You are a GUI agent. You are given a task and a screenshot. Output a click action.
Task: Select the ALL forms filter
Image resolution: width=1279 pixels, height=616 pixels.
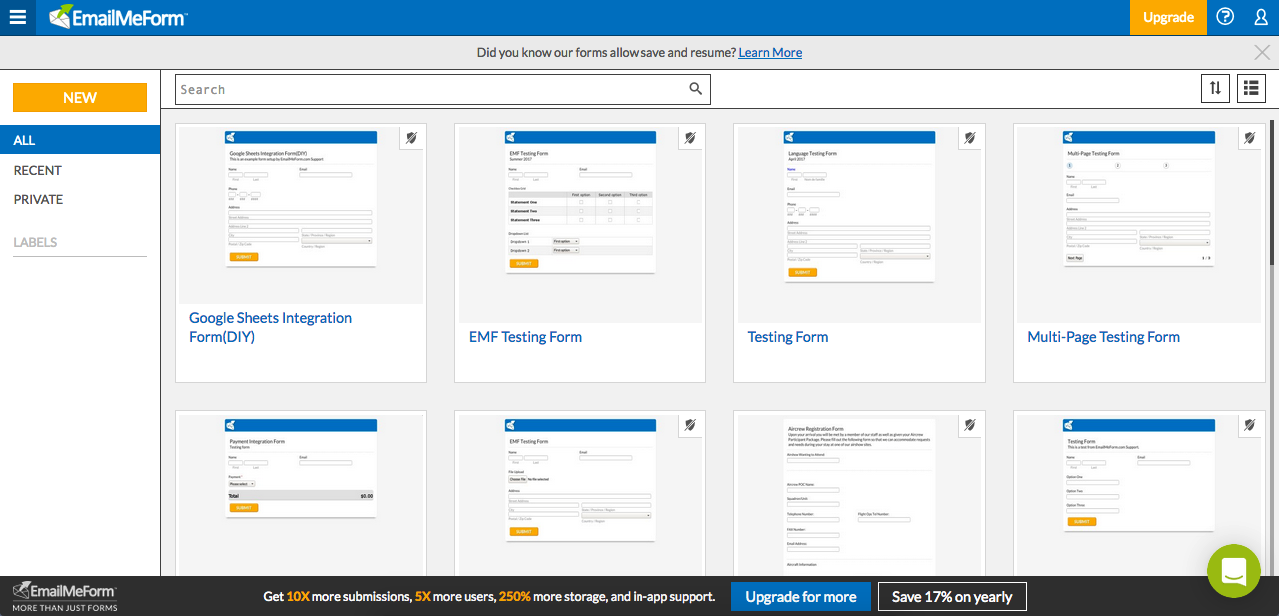(x=80, y=140)
